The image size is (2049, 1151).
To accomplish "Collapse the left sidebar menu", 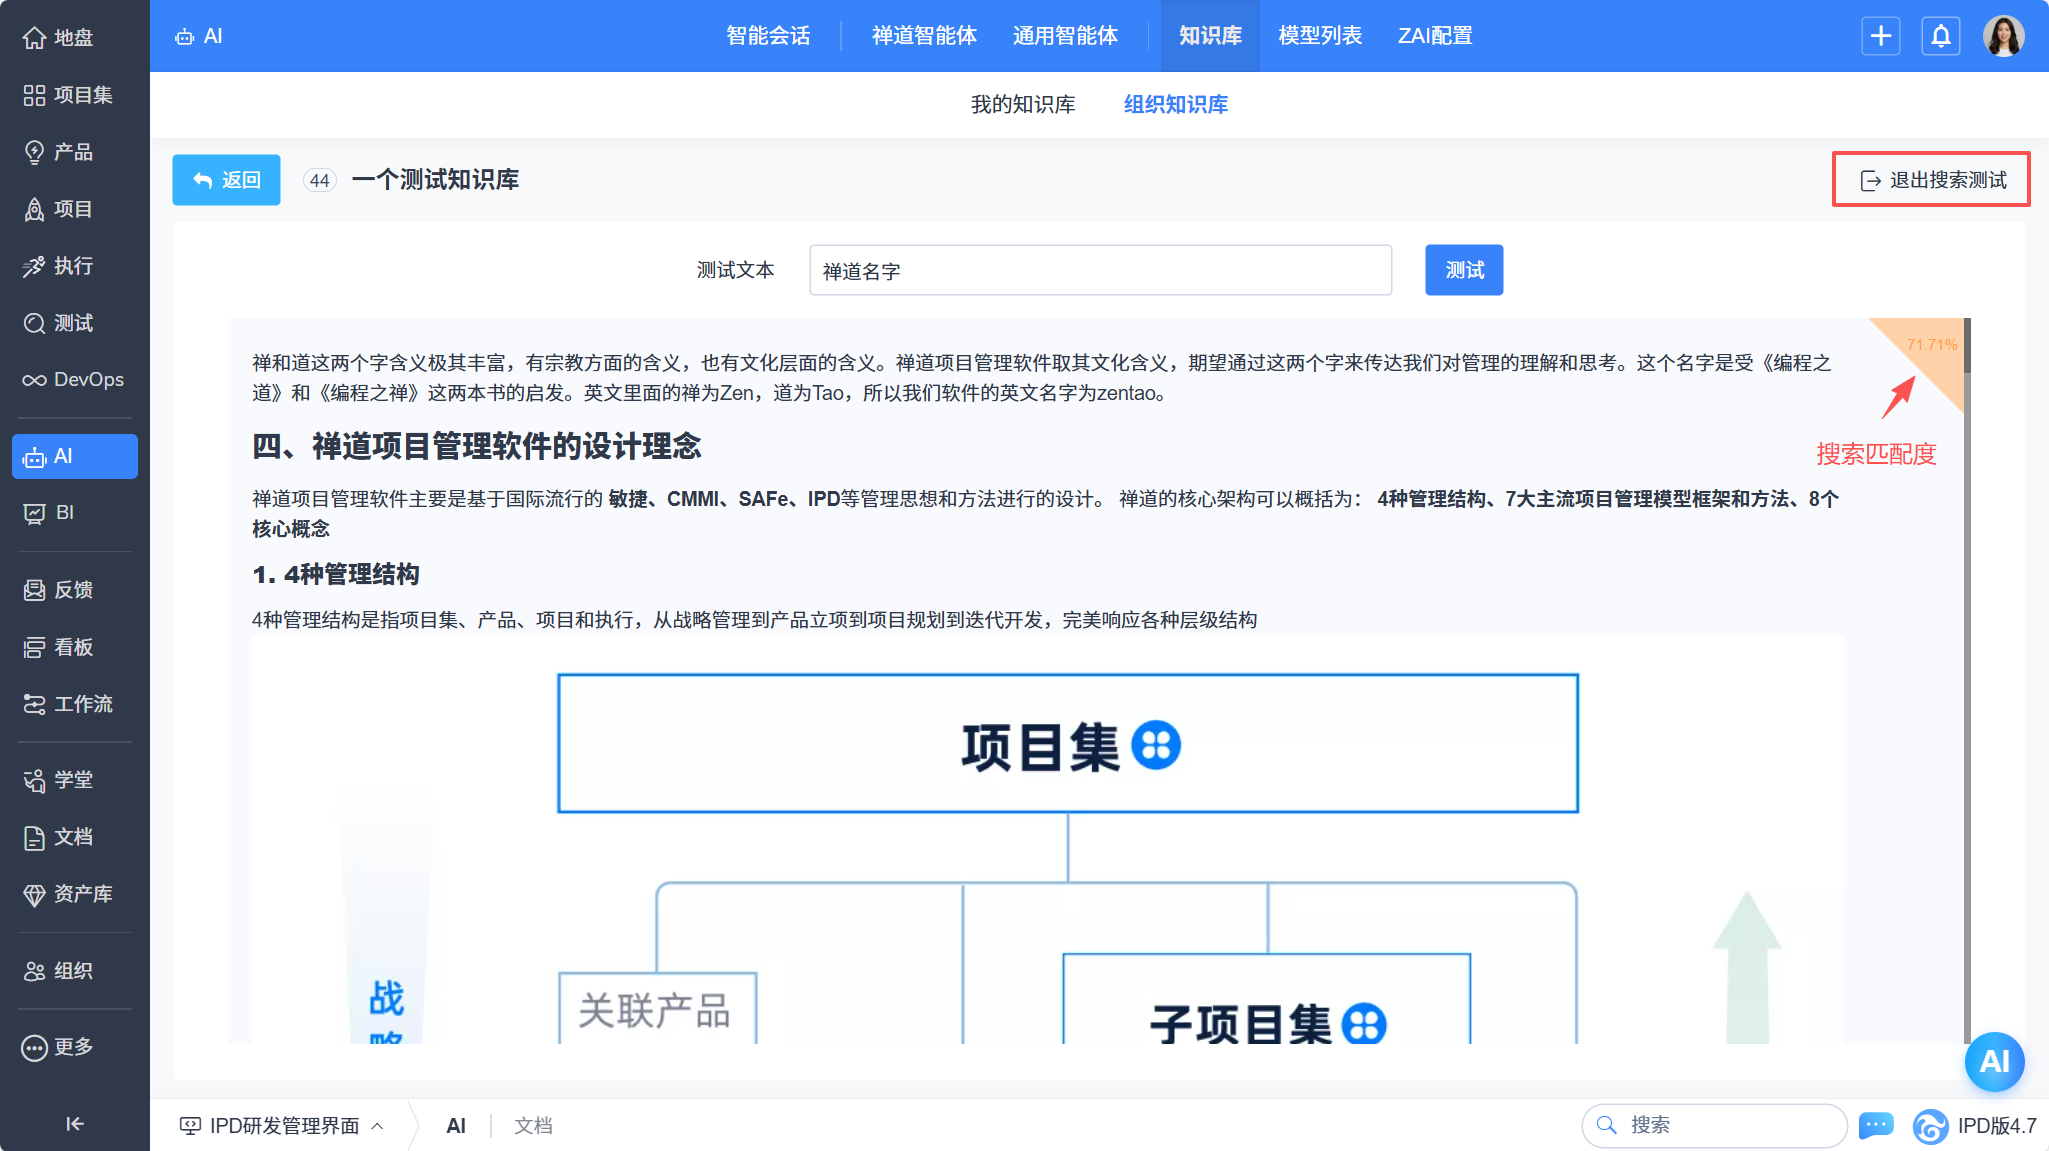I will (74, 1124).
